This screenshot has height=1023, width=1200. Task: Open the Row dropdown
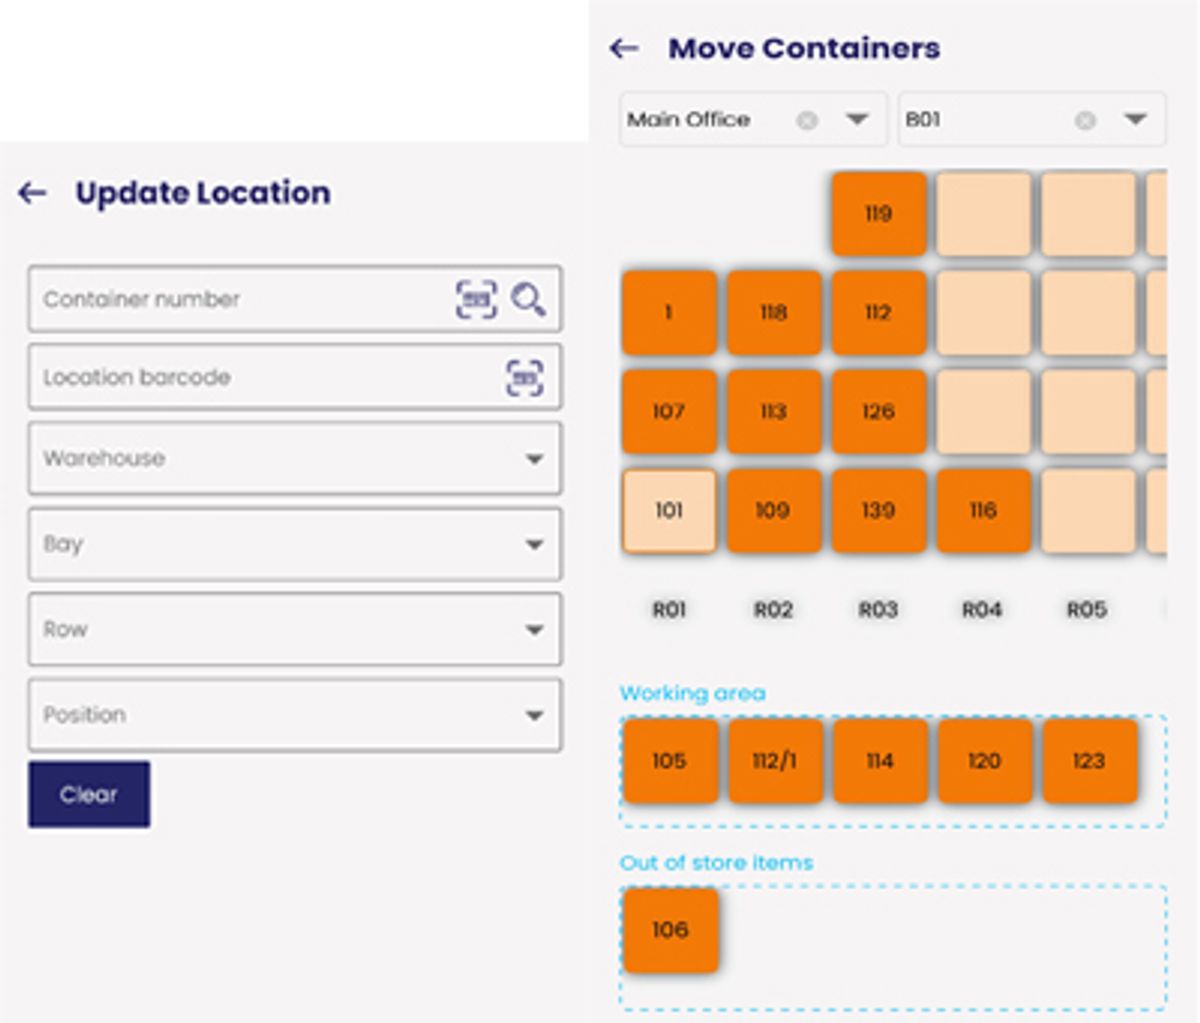(295, 629)
